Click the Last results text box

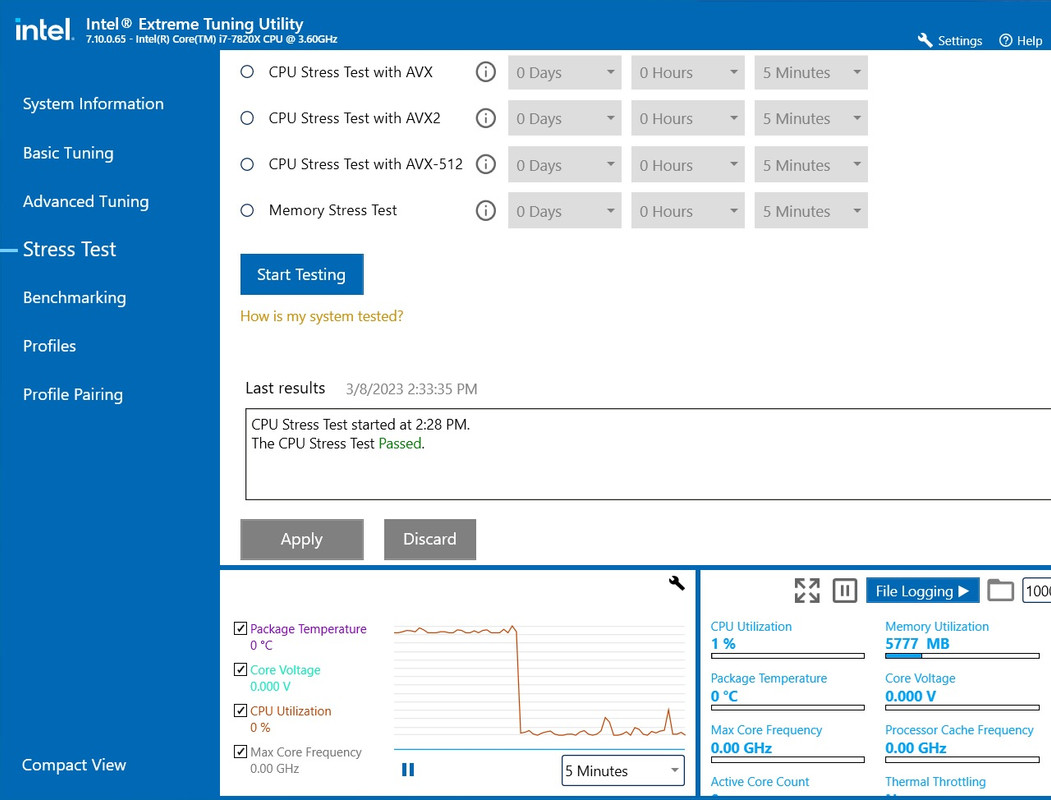click(x=647, y=454)
